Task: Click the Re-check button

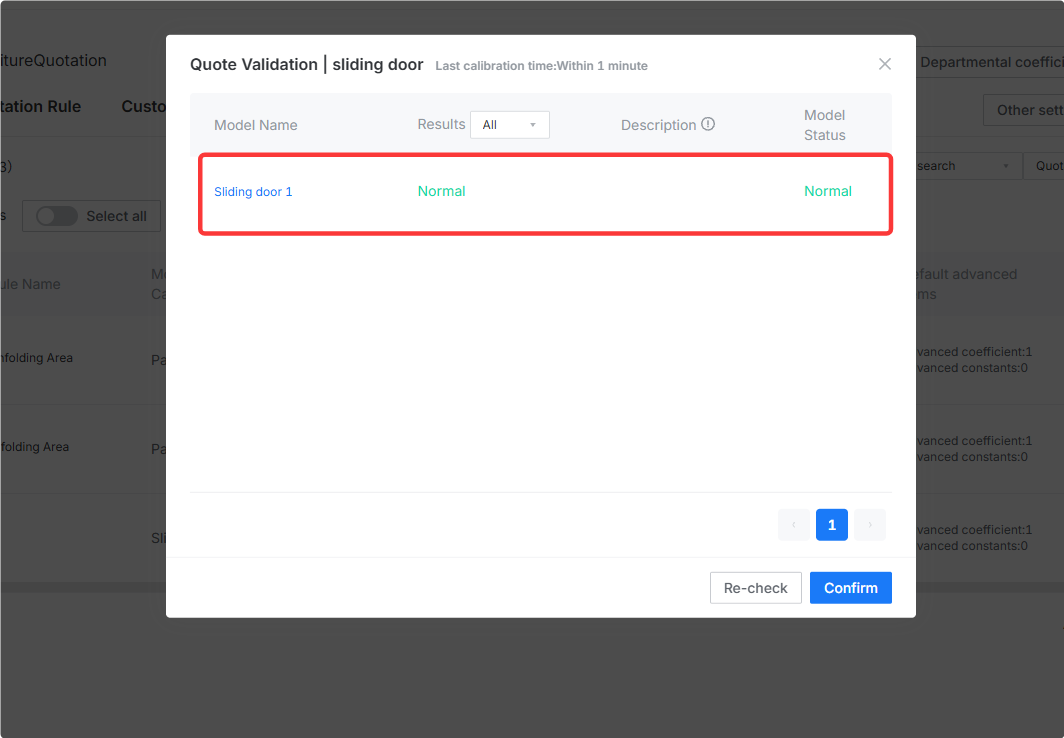Action: tap(755, 587)
